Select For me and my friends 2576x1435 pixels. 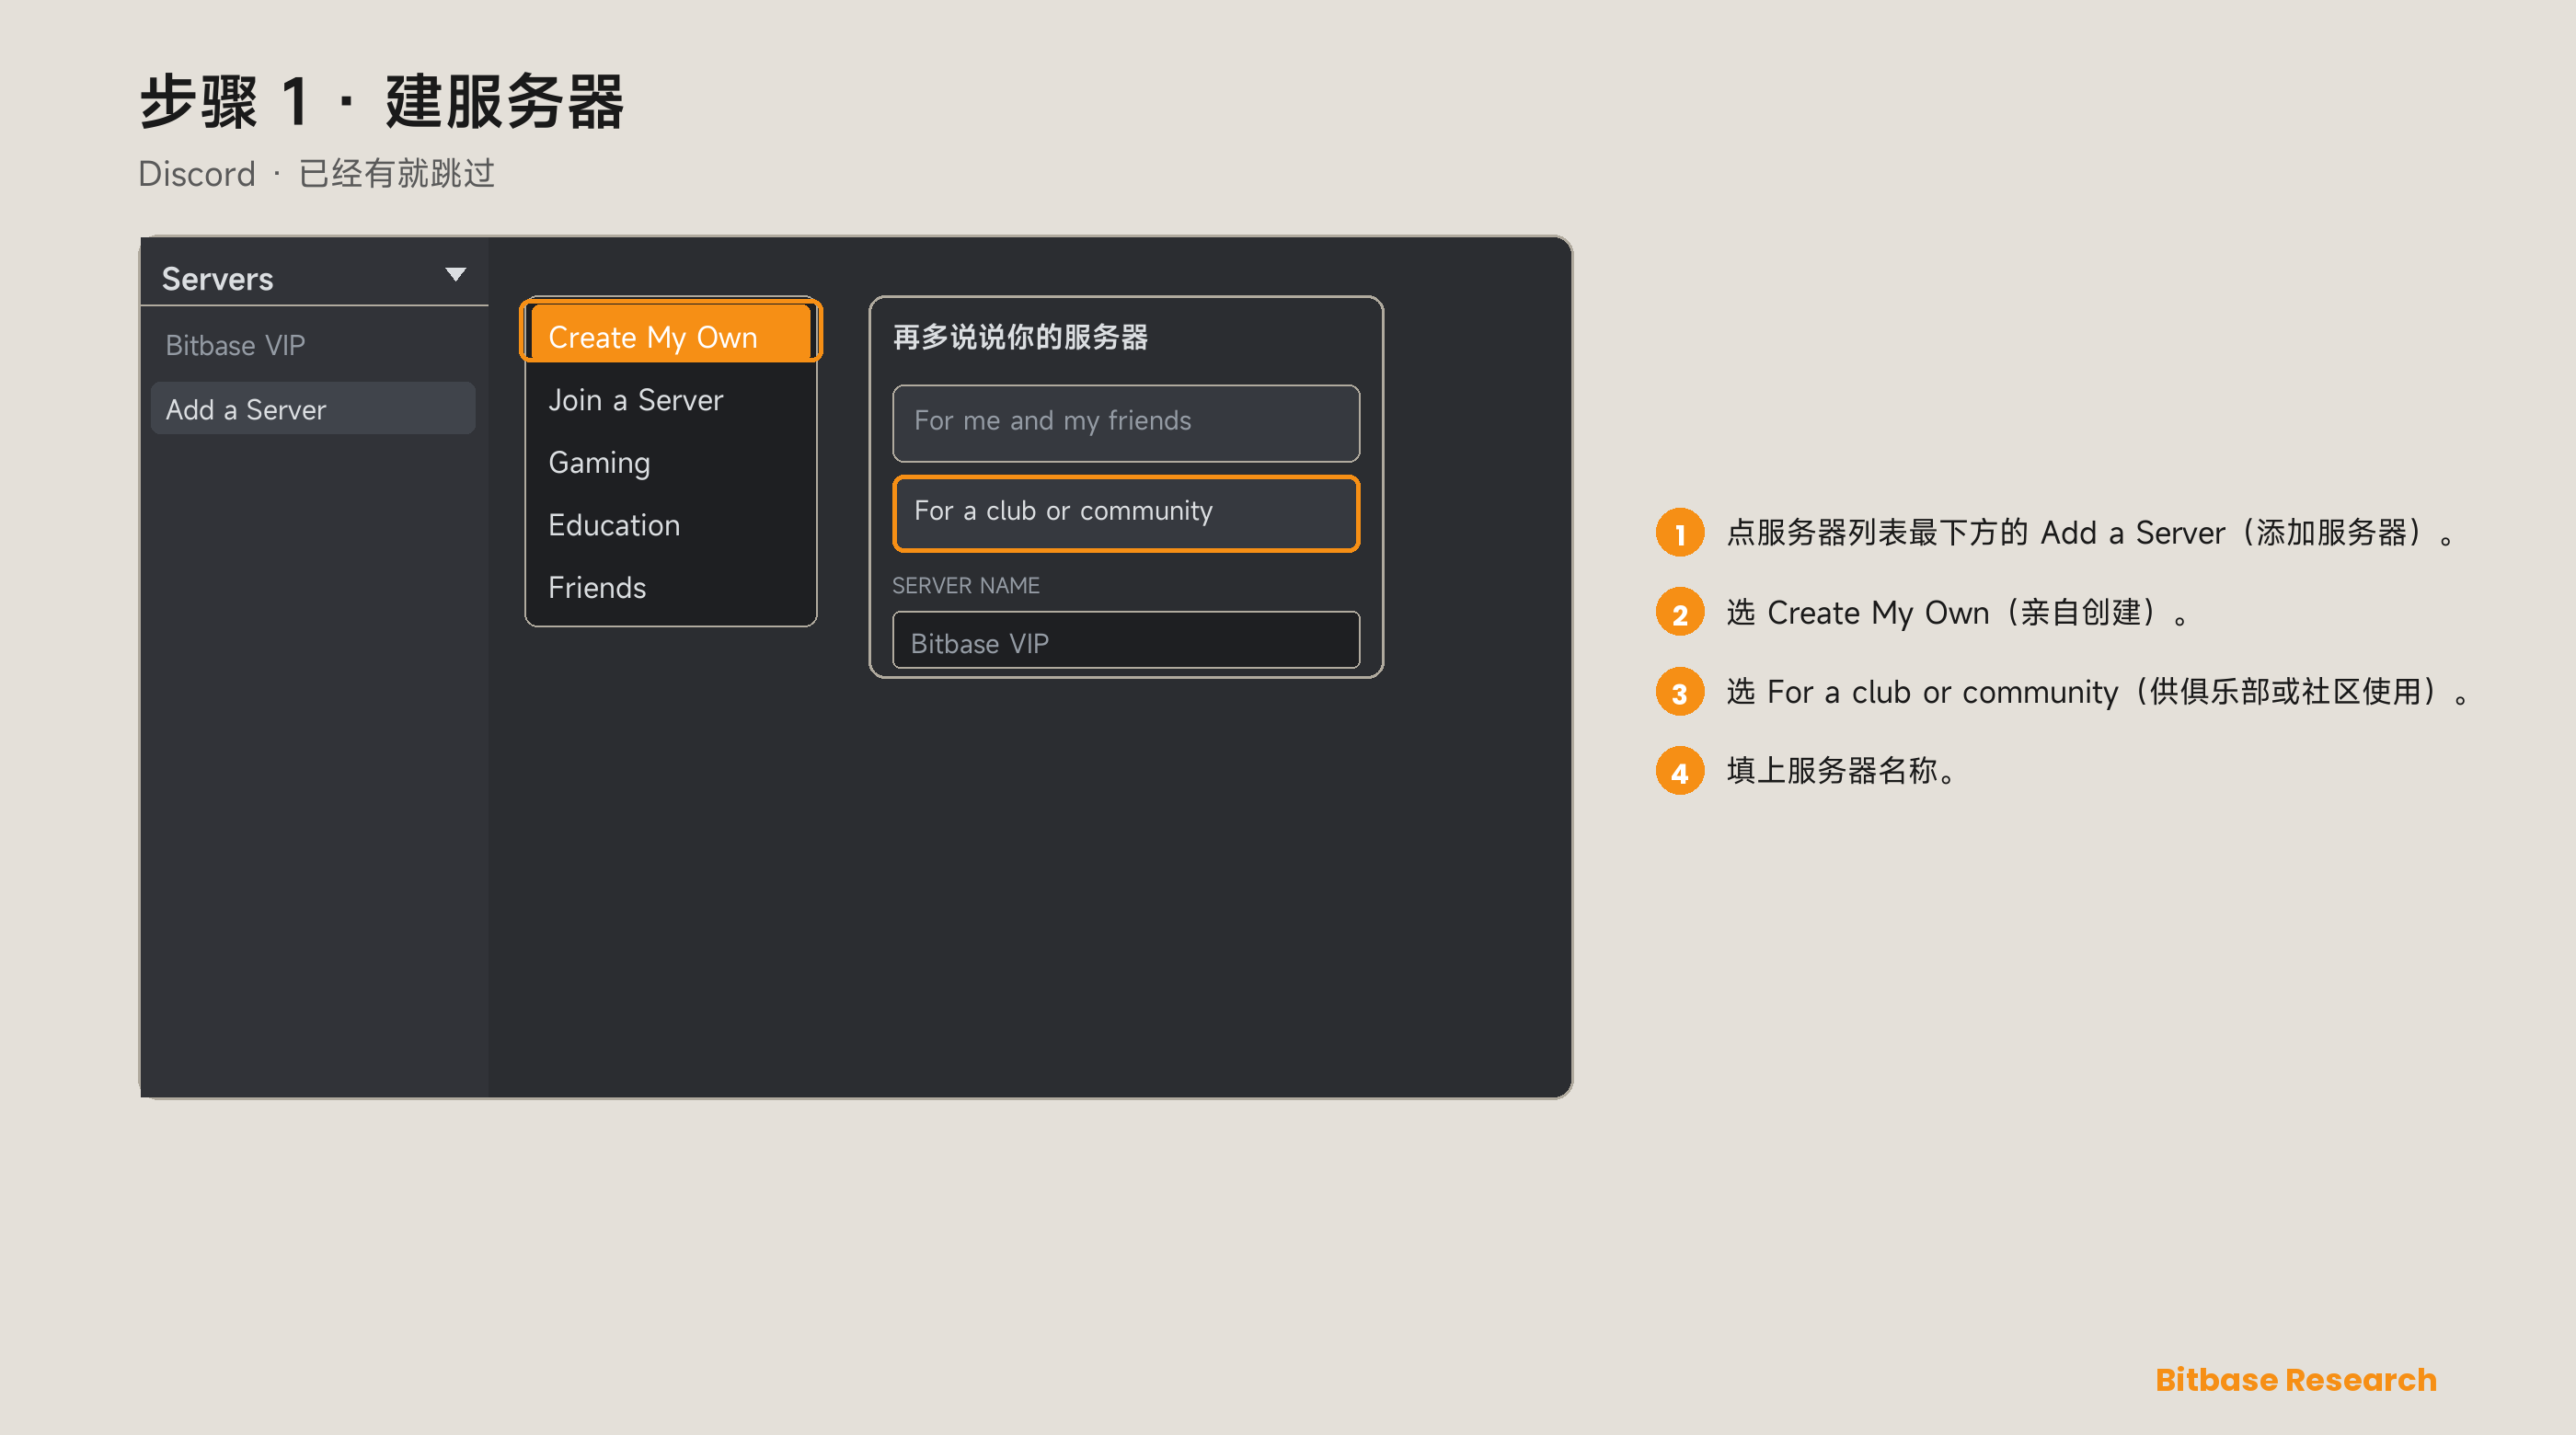click(1126, 423)
